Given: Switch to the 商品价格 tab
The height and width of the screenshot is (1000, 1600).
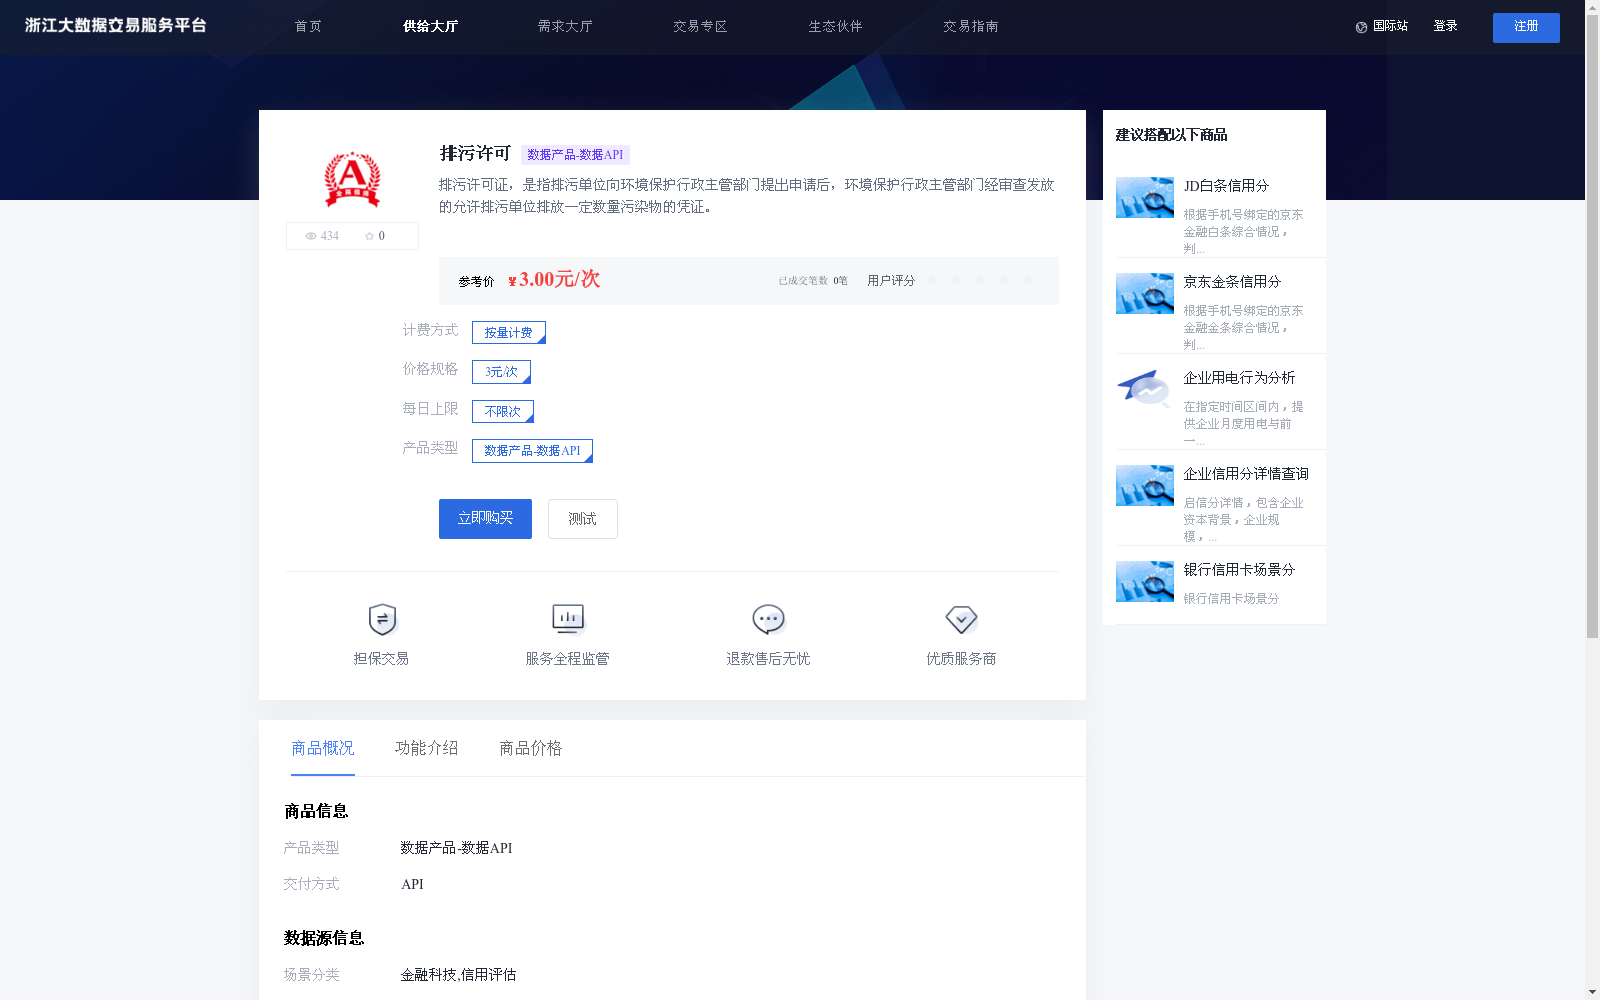Looking at the screenshot, I should click(531, 748).
